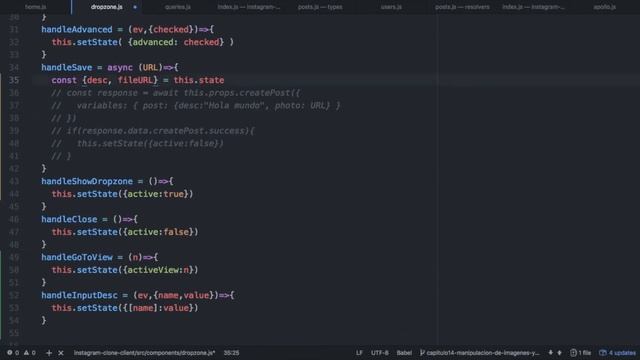
Task: Change line ending via LF indicator
Action: pyautogui.click(x=359, y=353)
